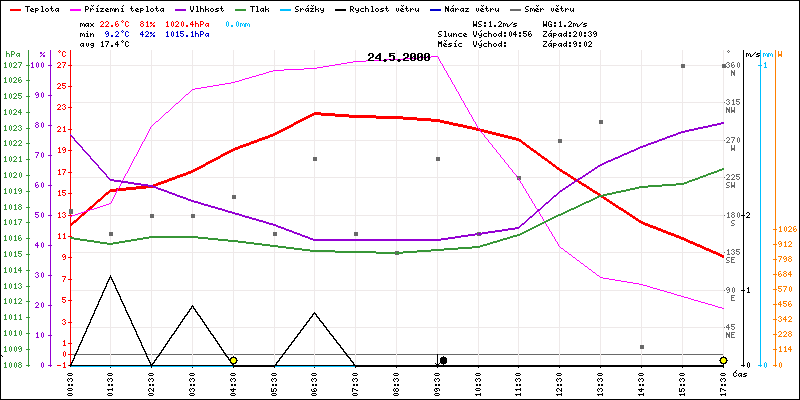Viewport: 800px width, 400px height.
Task: Click the NW wind direction axis label
Action: (732, 110)
